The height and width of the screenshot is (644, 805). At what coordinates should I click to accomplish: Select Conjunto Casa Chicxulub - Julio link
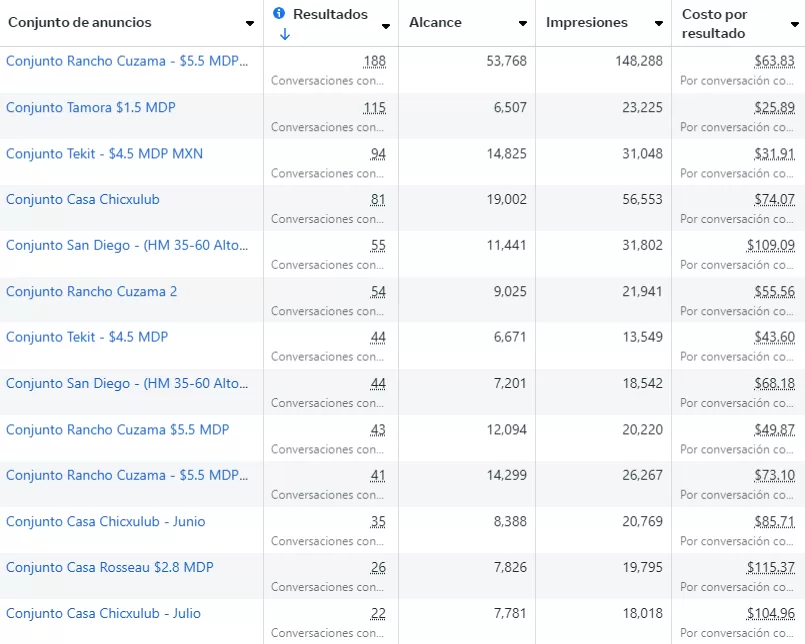click(103, 613)
